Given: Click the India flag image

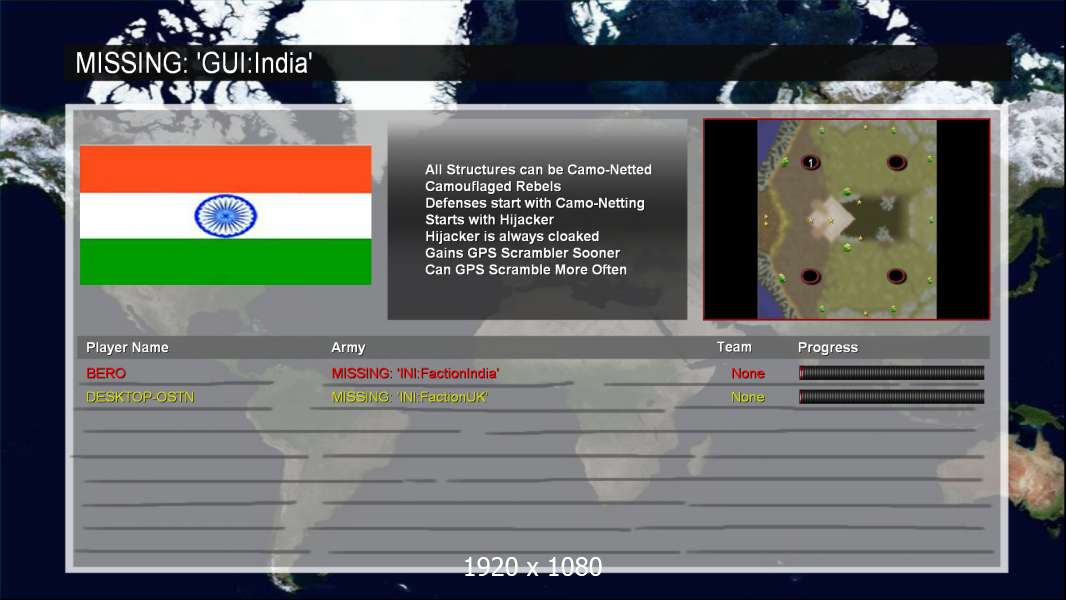Looking at the screenshot, I should pos(226,215).
